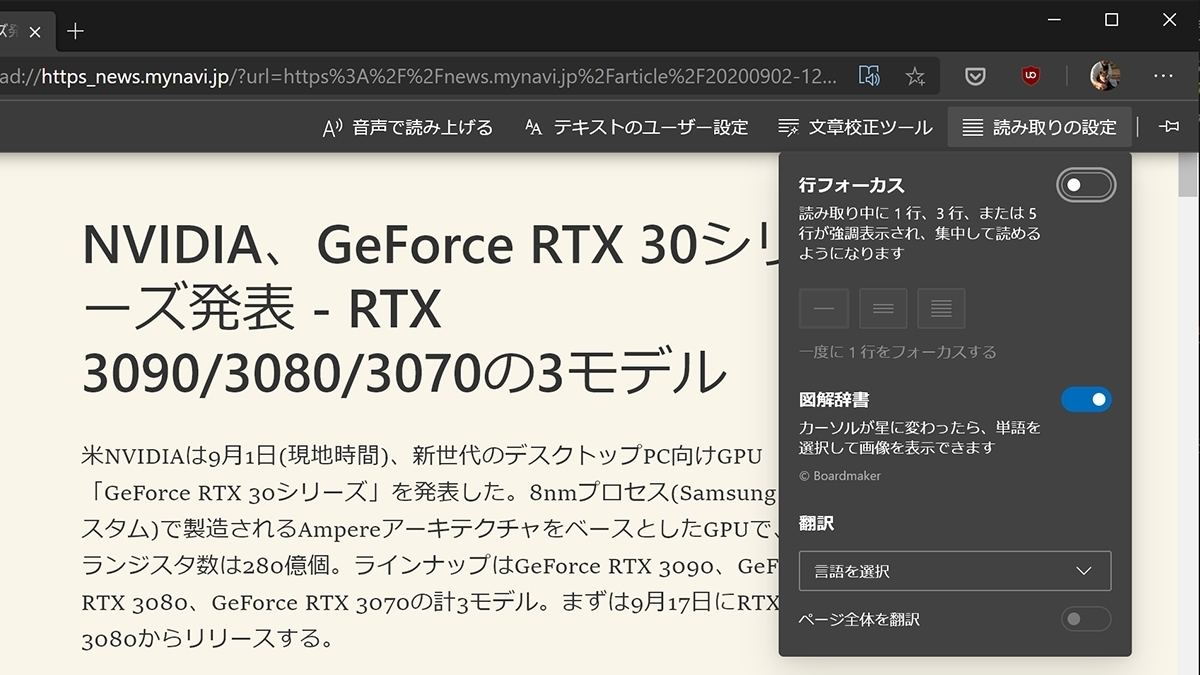Start 音声で読み上げる read aloud
The image size is (1200, 675).
tap(407, 127)
